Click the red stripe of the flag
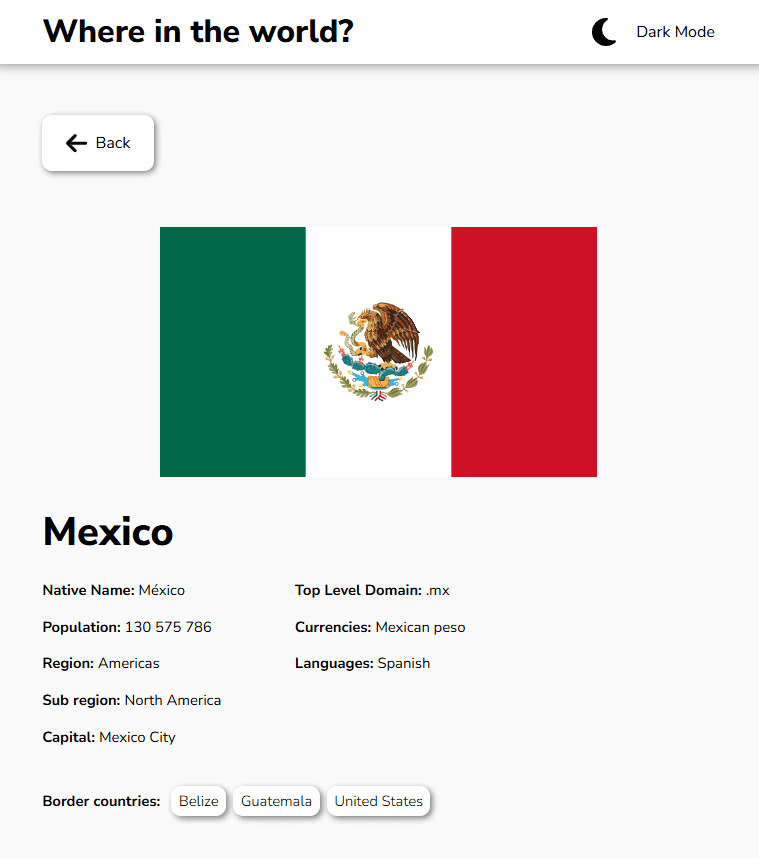This screenshot has width=759, height=858. [524, 352]
